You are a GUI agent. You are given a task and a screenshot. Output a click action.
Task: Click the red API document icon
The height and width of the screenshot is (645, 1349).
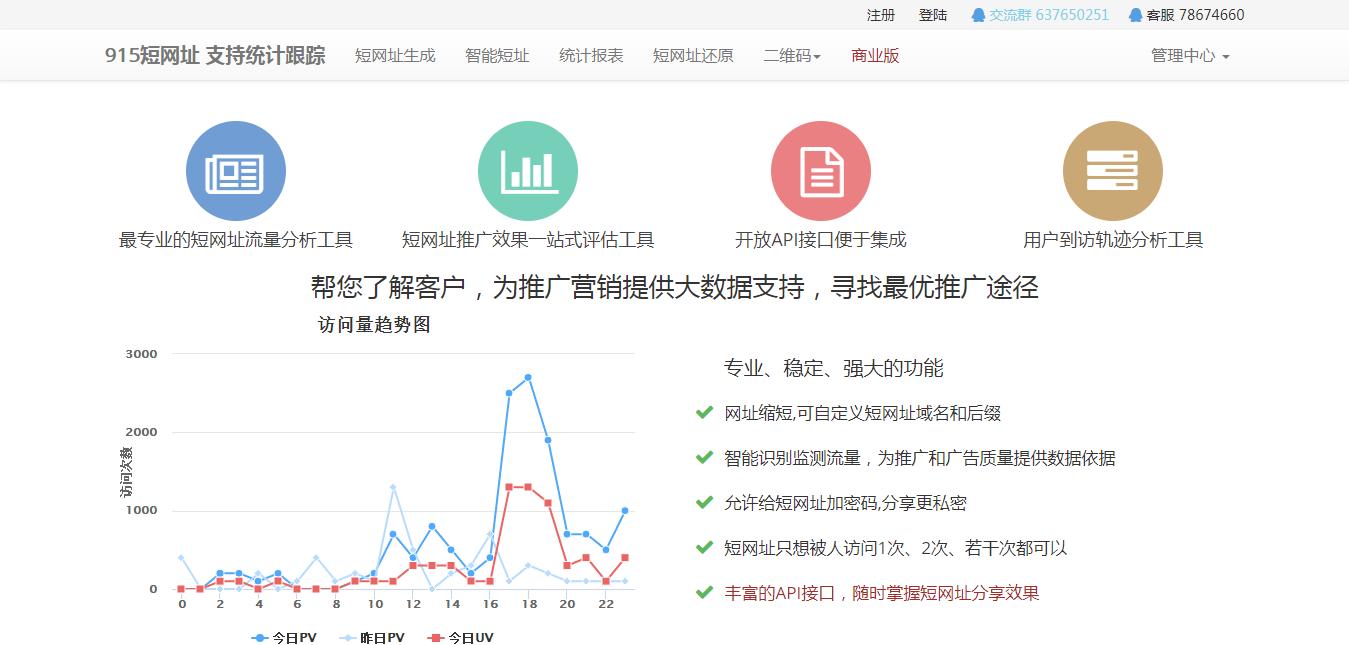(x=820, y=170)
